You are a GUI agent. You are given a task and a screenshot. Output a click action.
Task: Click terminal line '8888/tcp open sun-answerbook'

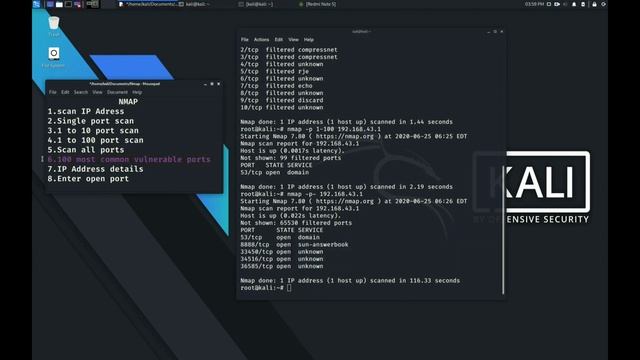click(294, 244)
